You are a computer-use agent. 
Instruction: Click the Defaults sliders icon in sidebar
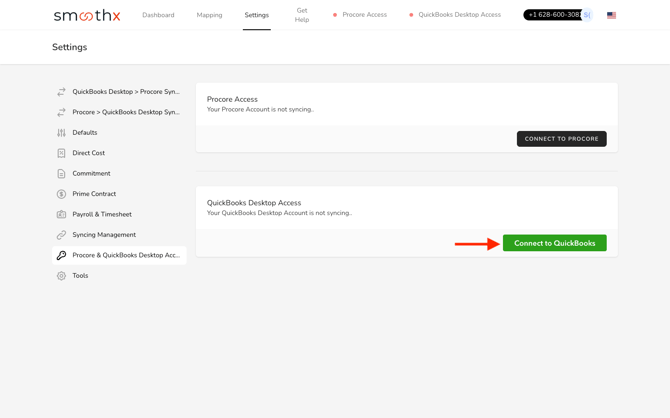(x=61, y=133)
